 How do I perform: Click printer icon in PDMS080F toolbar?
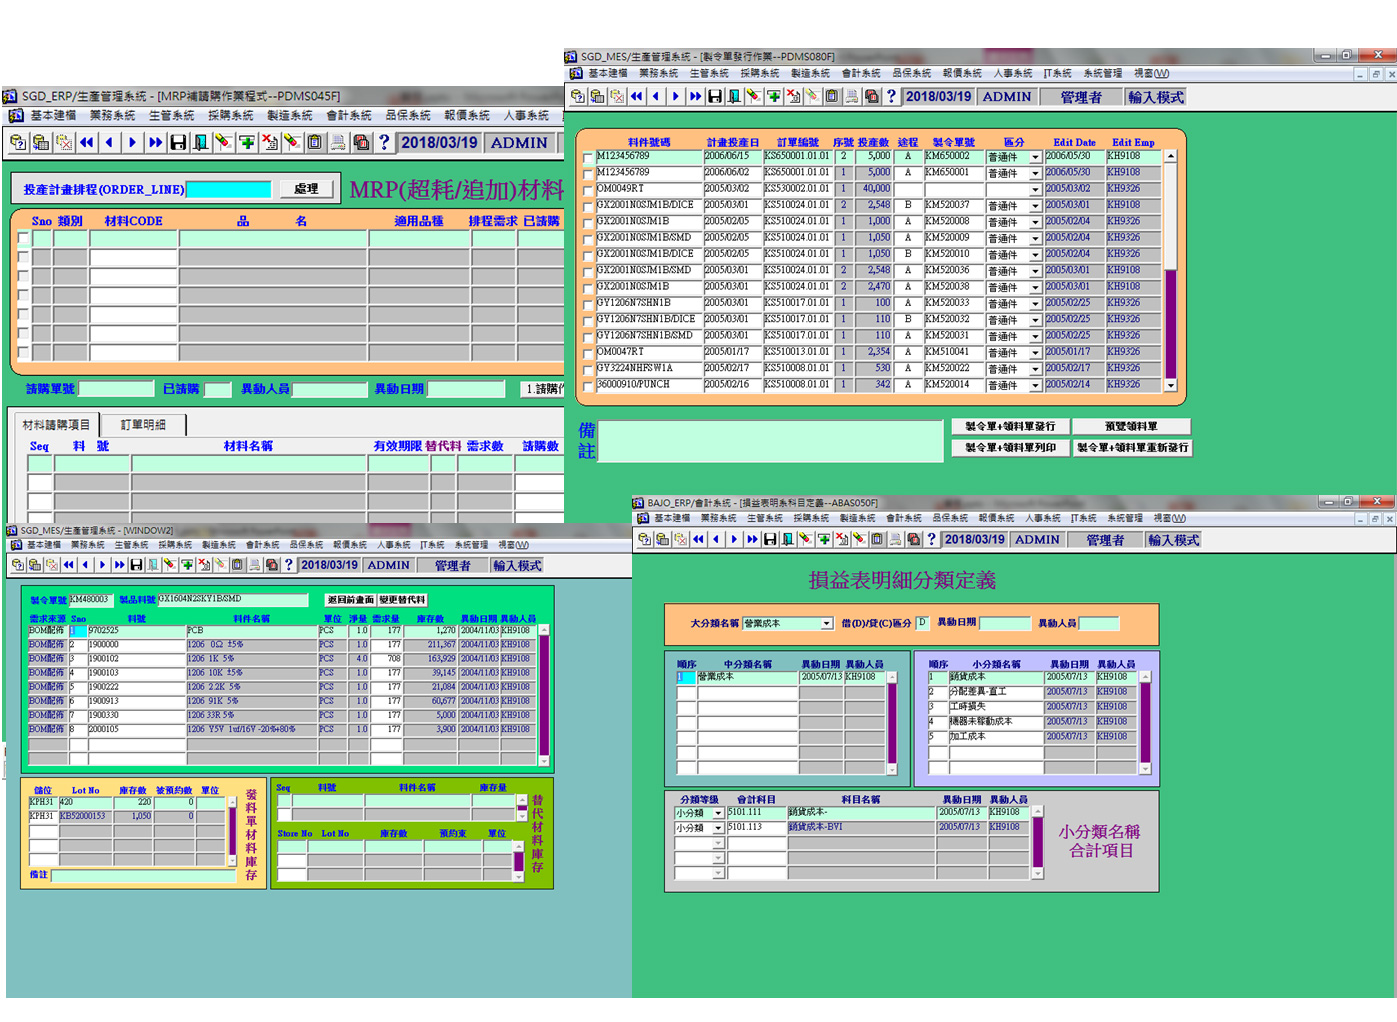[x=851, y=97]
